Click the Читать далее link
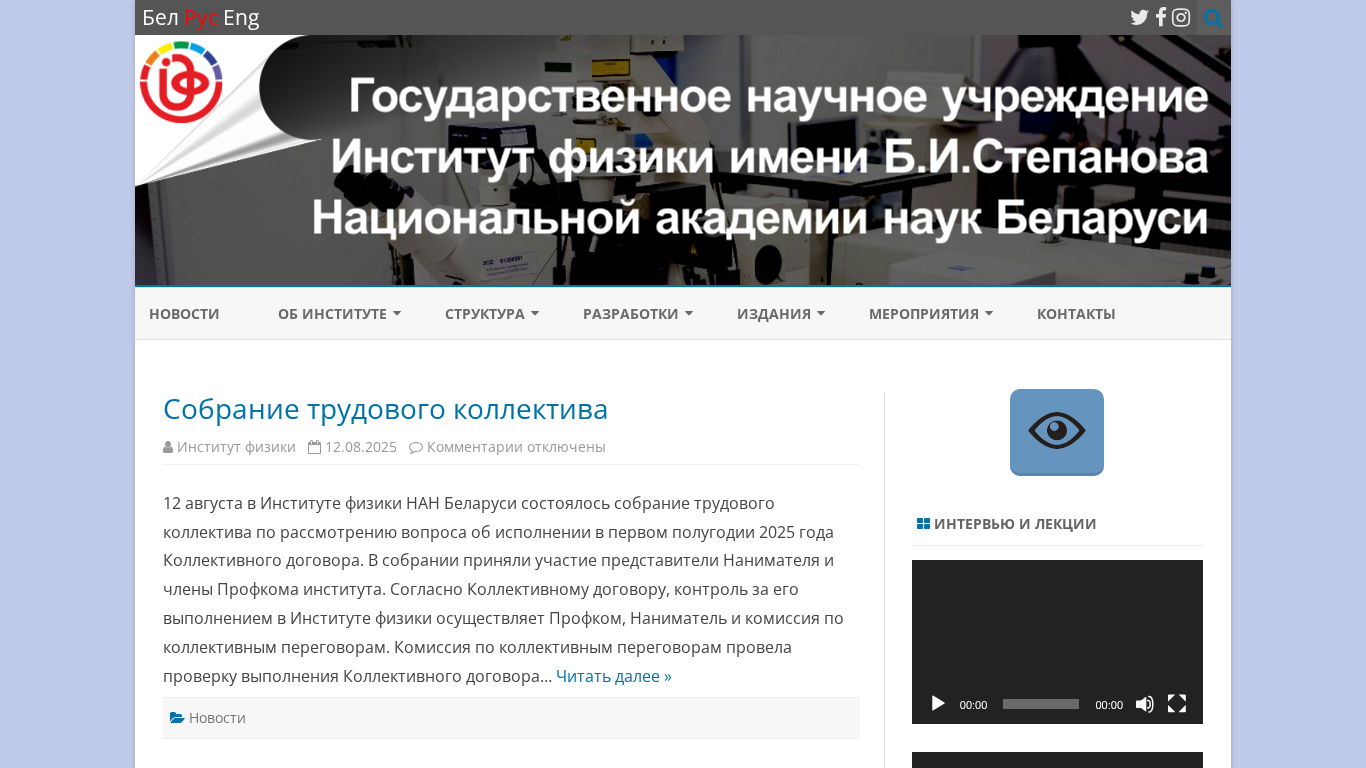The width and height of the screenshot is (1366, 768). pos(614,676)
